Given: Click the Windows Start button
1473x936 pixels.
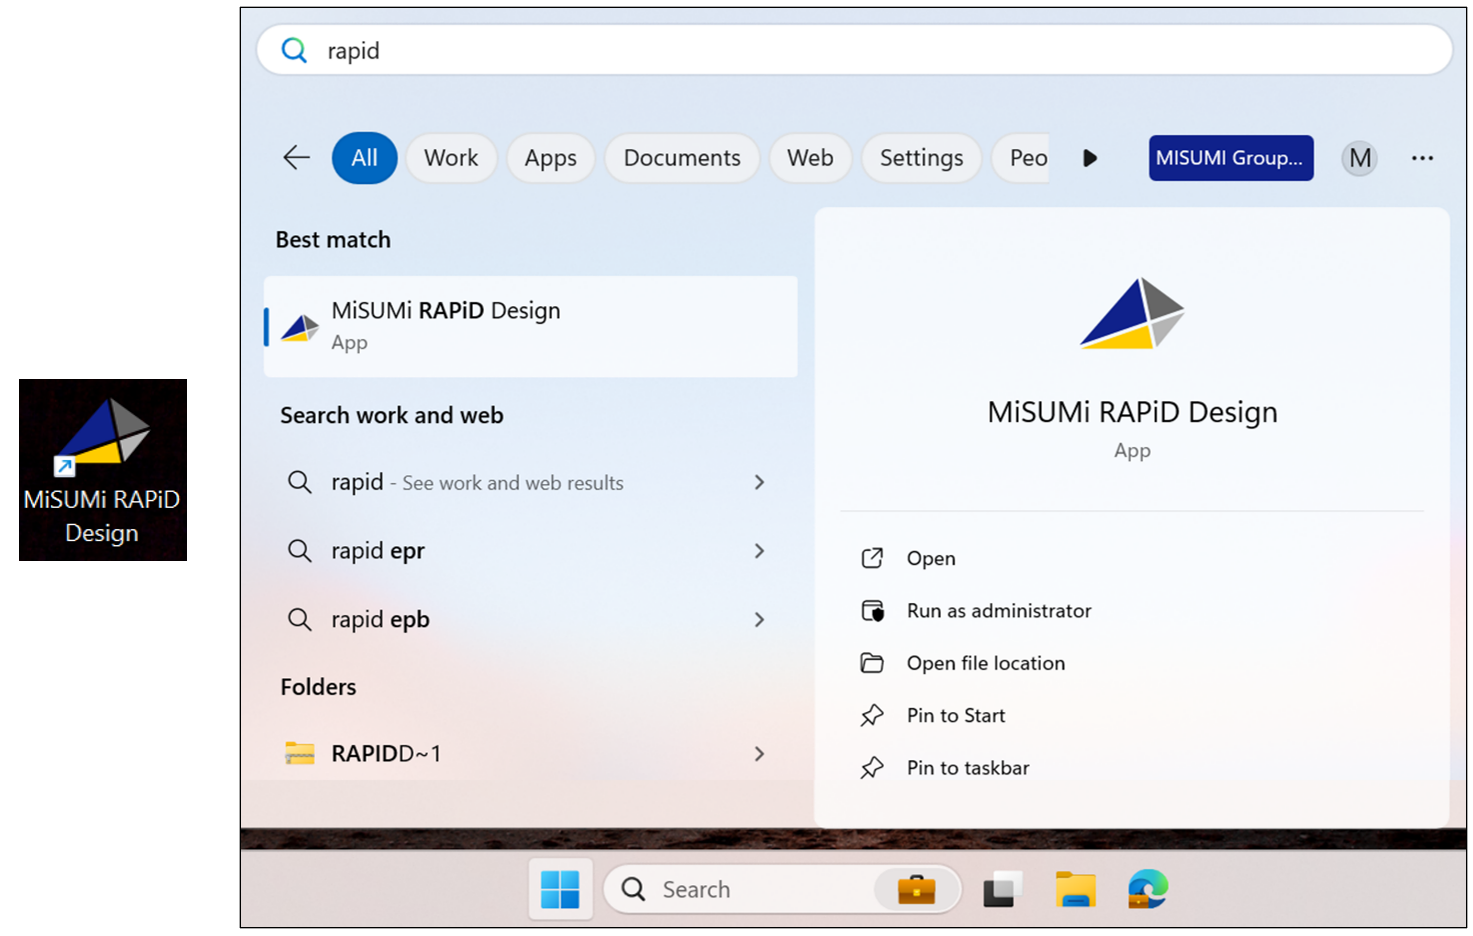Looking at the screenshot, I should pyautogui.click(x=560, y=889).
